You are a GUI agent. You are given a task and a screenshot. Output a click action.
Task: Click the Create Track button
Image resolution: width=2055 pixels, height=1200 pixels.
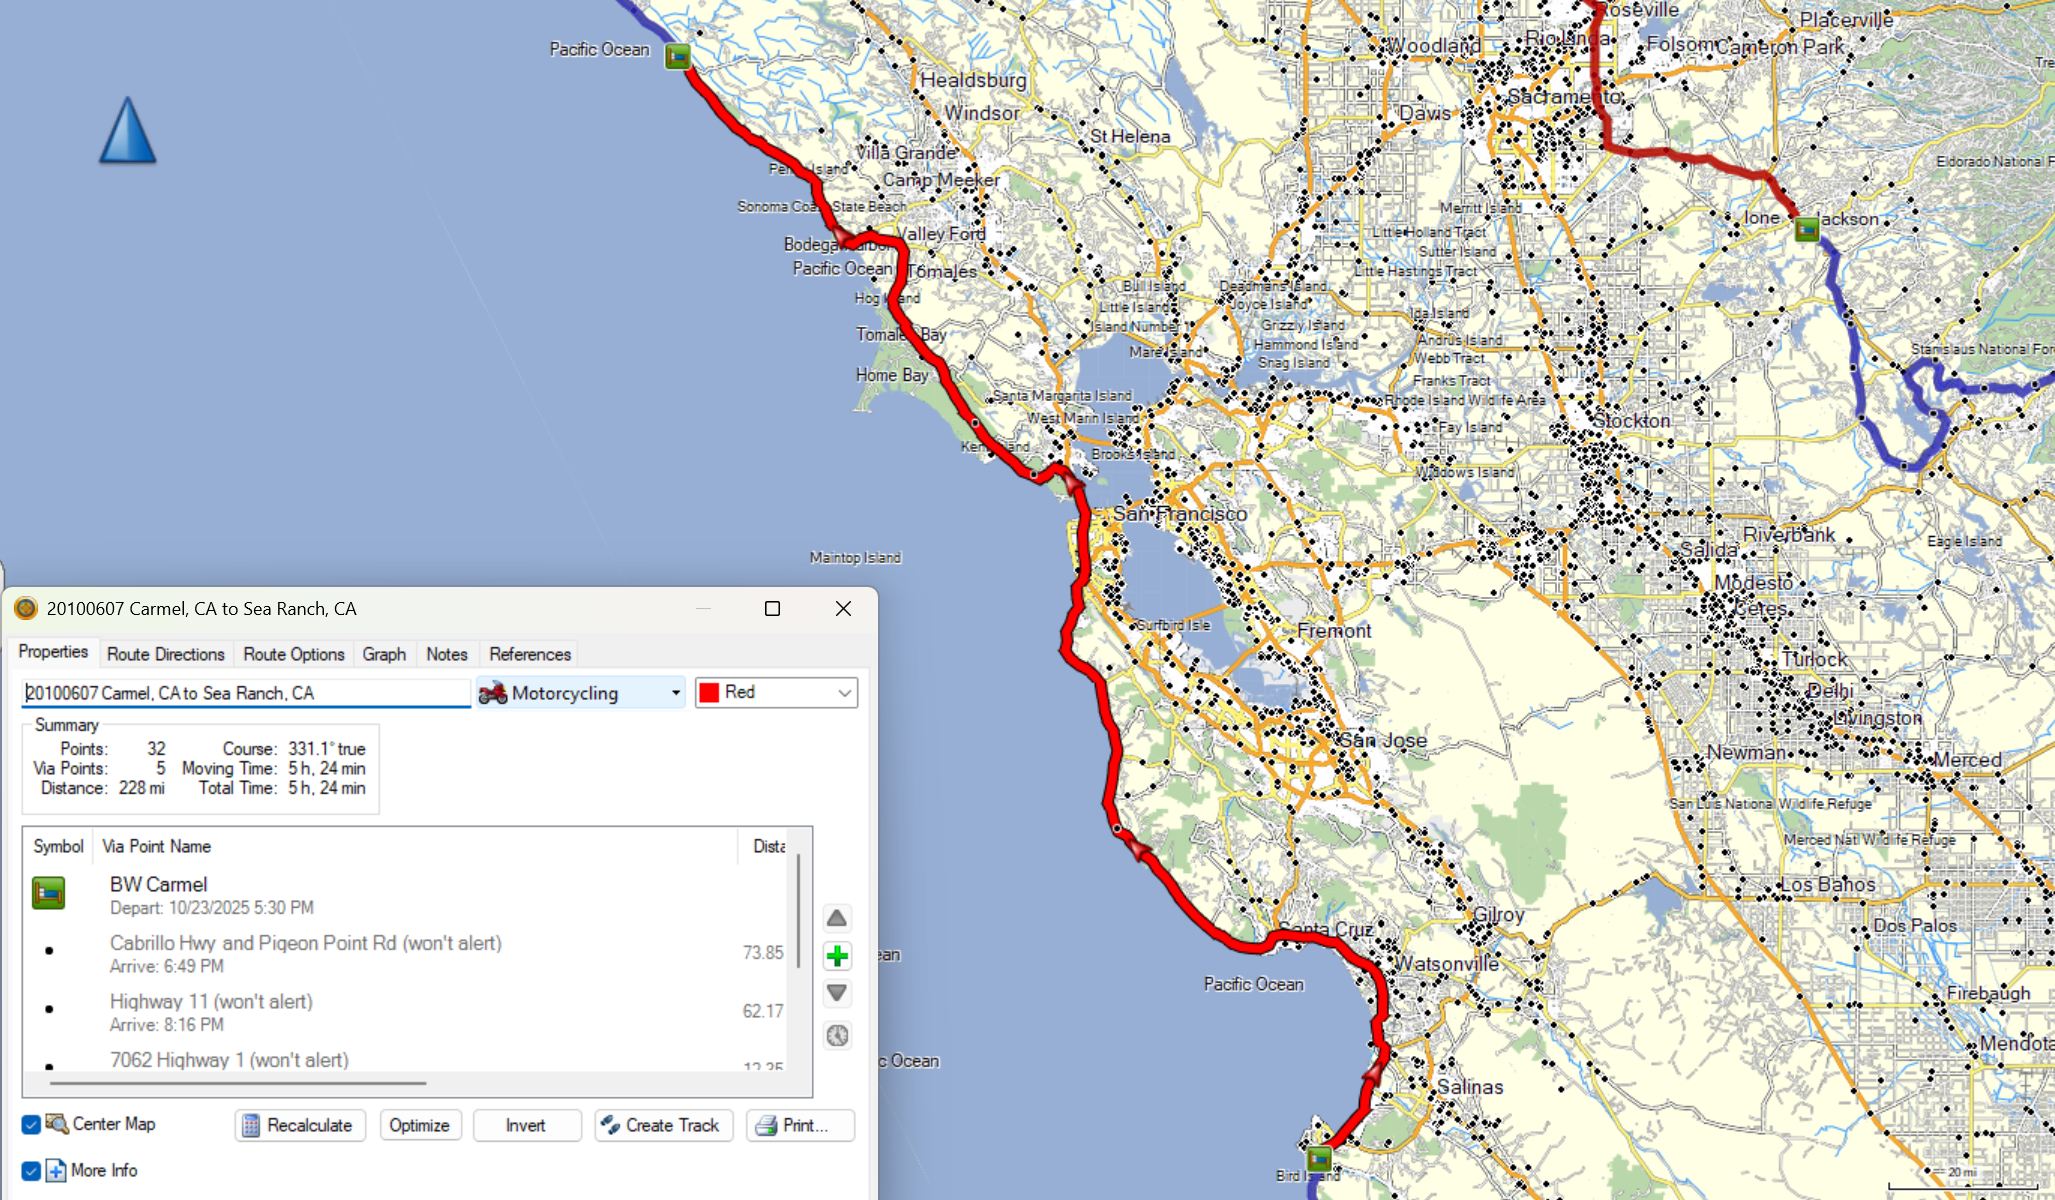point(663,1125)
